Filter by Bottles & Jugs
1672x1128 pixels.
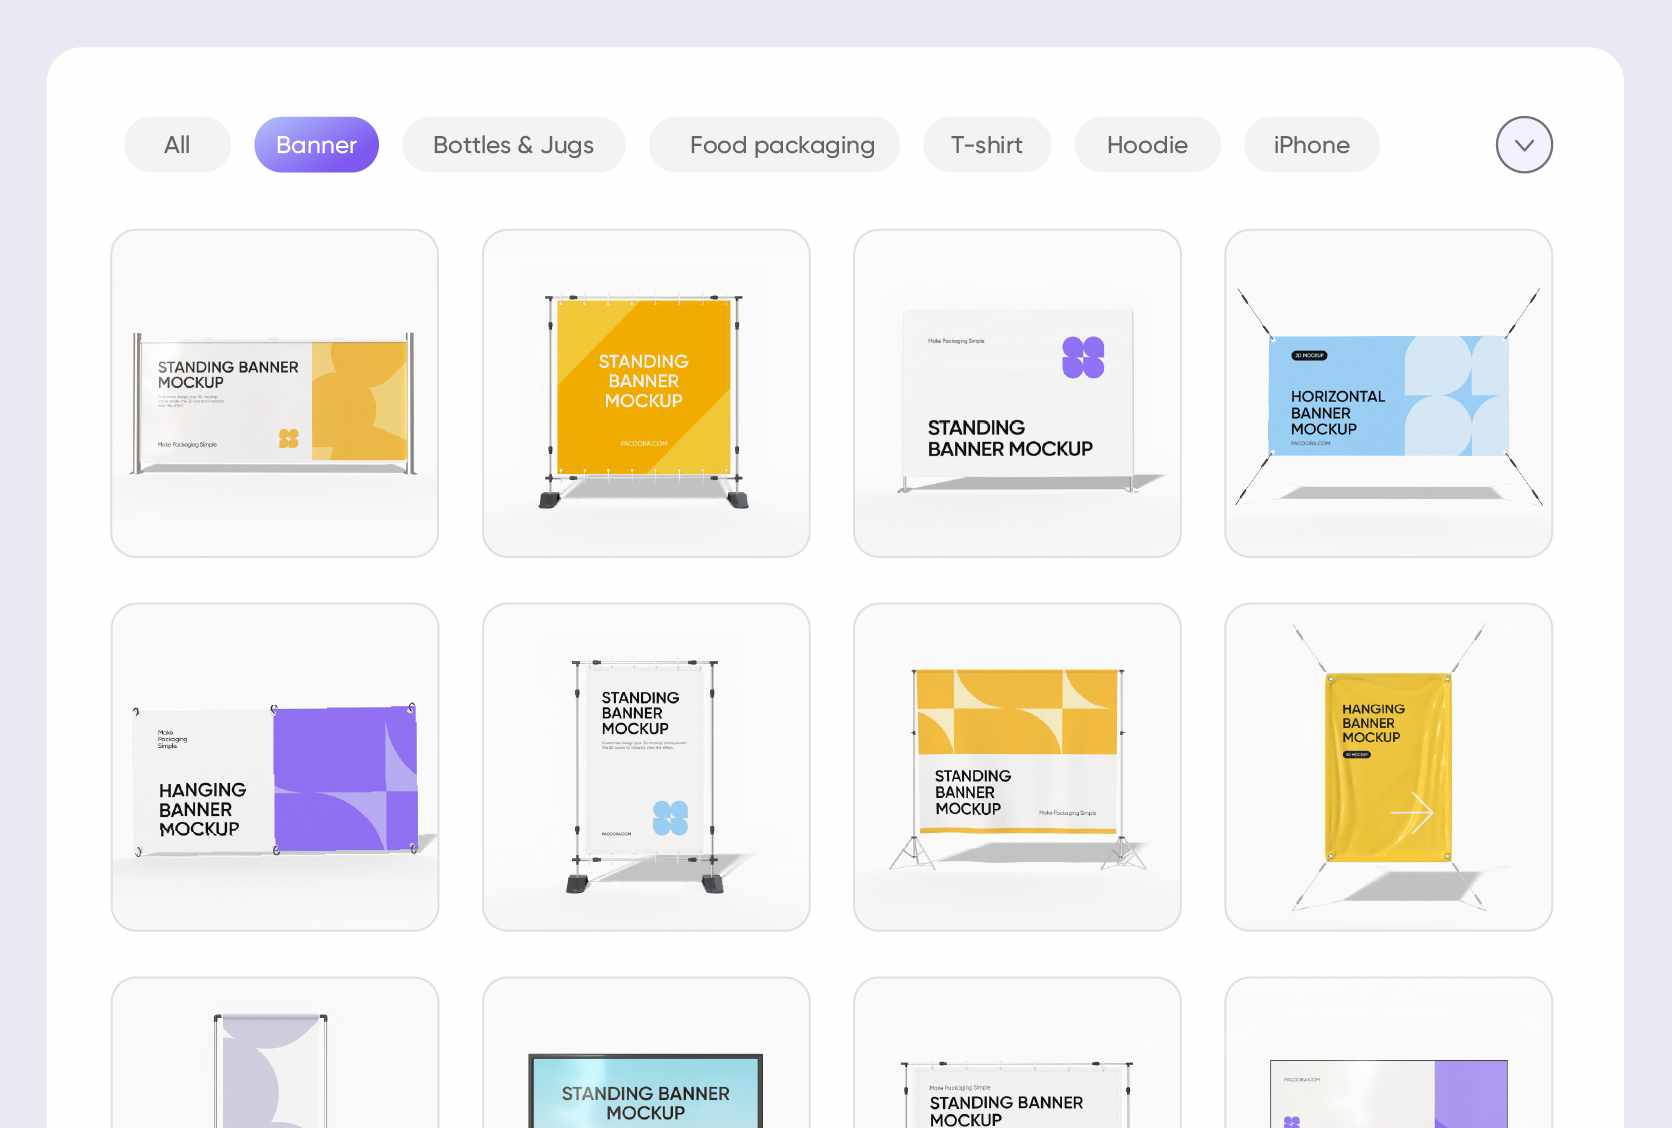pyautogui.click(x=513, y=145)
